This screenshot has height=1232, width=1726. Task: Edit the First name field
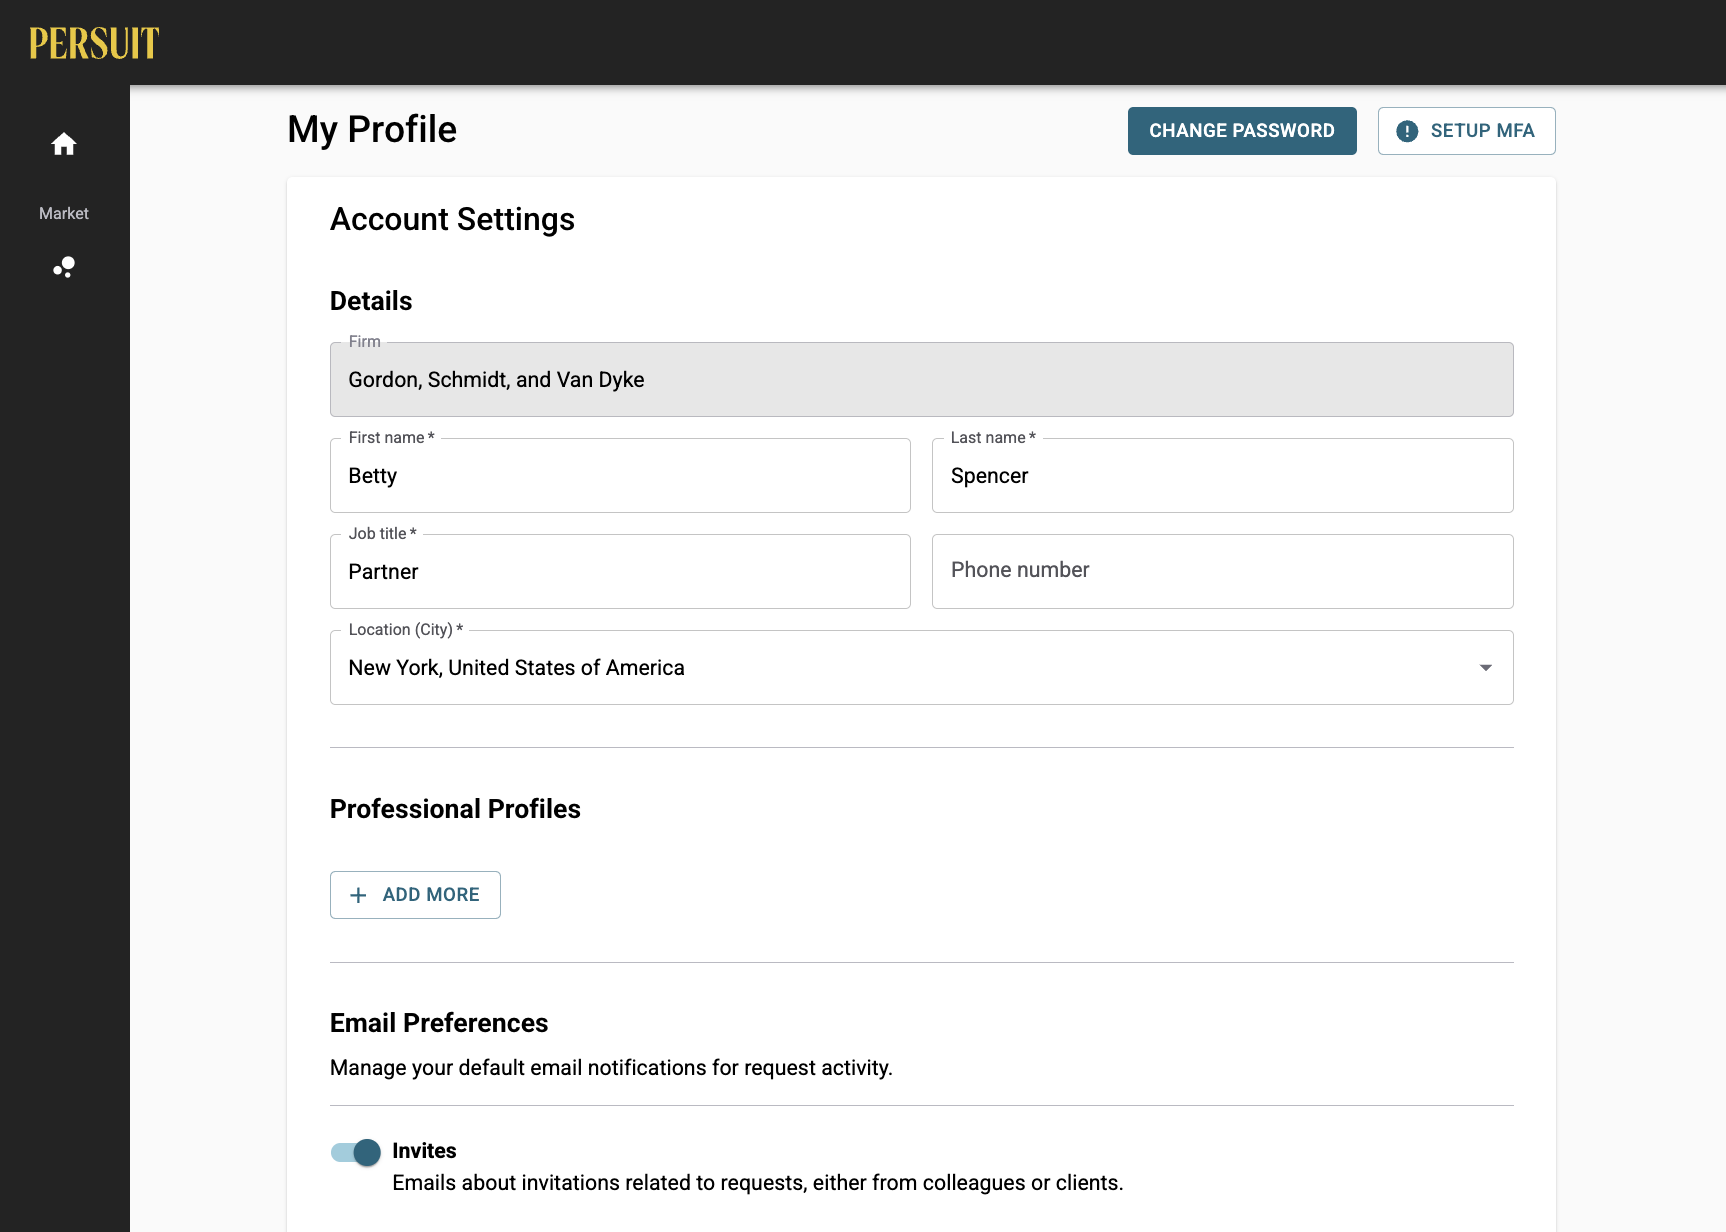[620, 476]
